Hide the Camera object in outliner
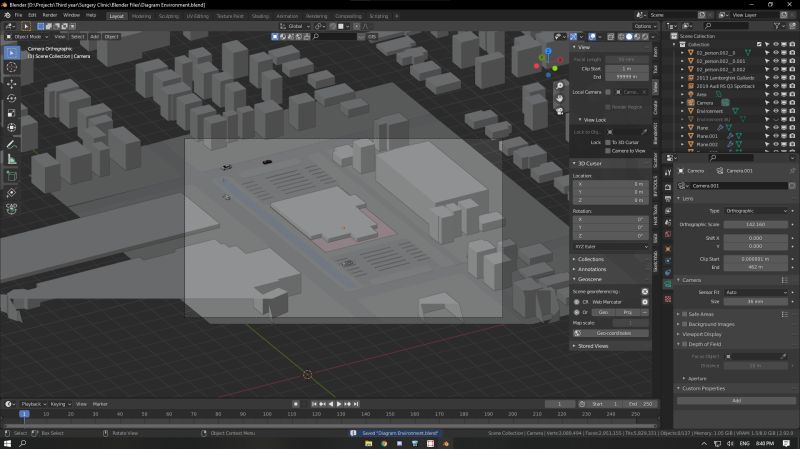Viewport: 800px width, 449px height. (776, 103)
